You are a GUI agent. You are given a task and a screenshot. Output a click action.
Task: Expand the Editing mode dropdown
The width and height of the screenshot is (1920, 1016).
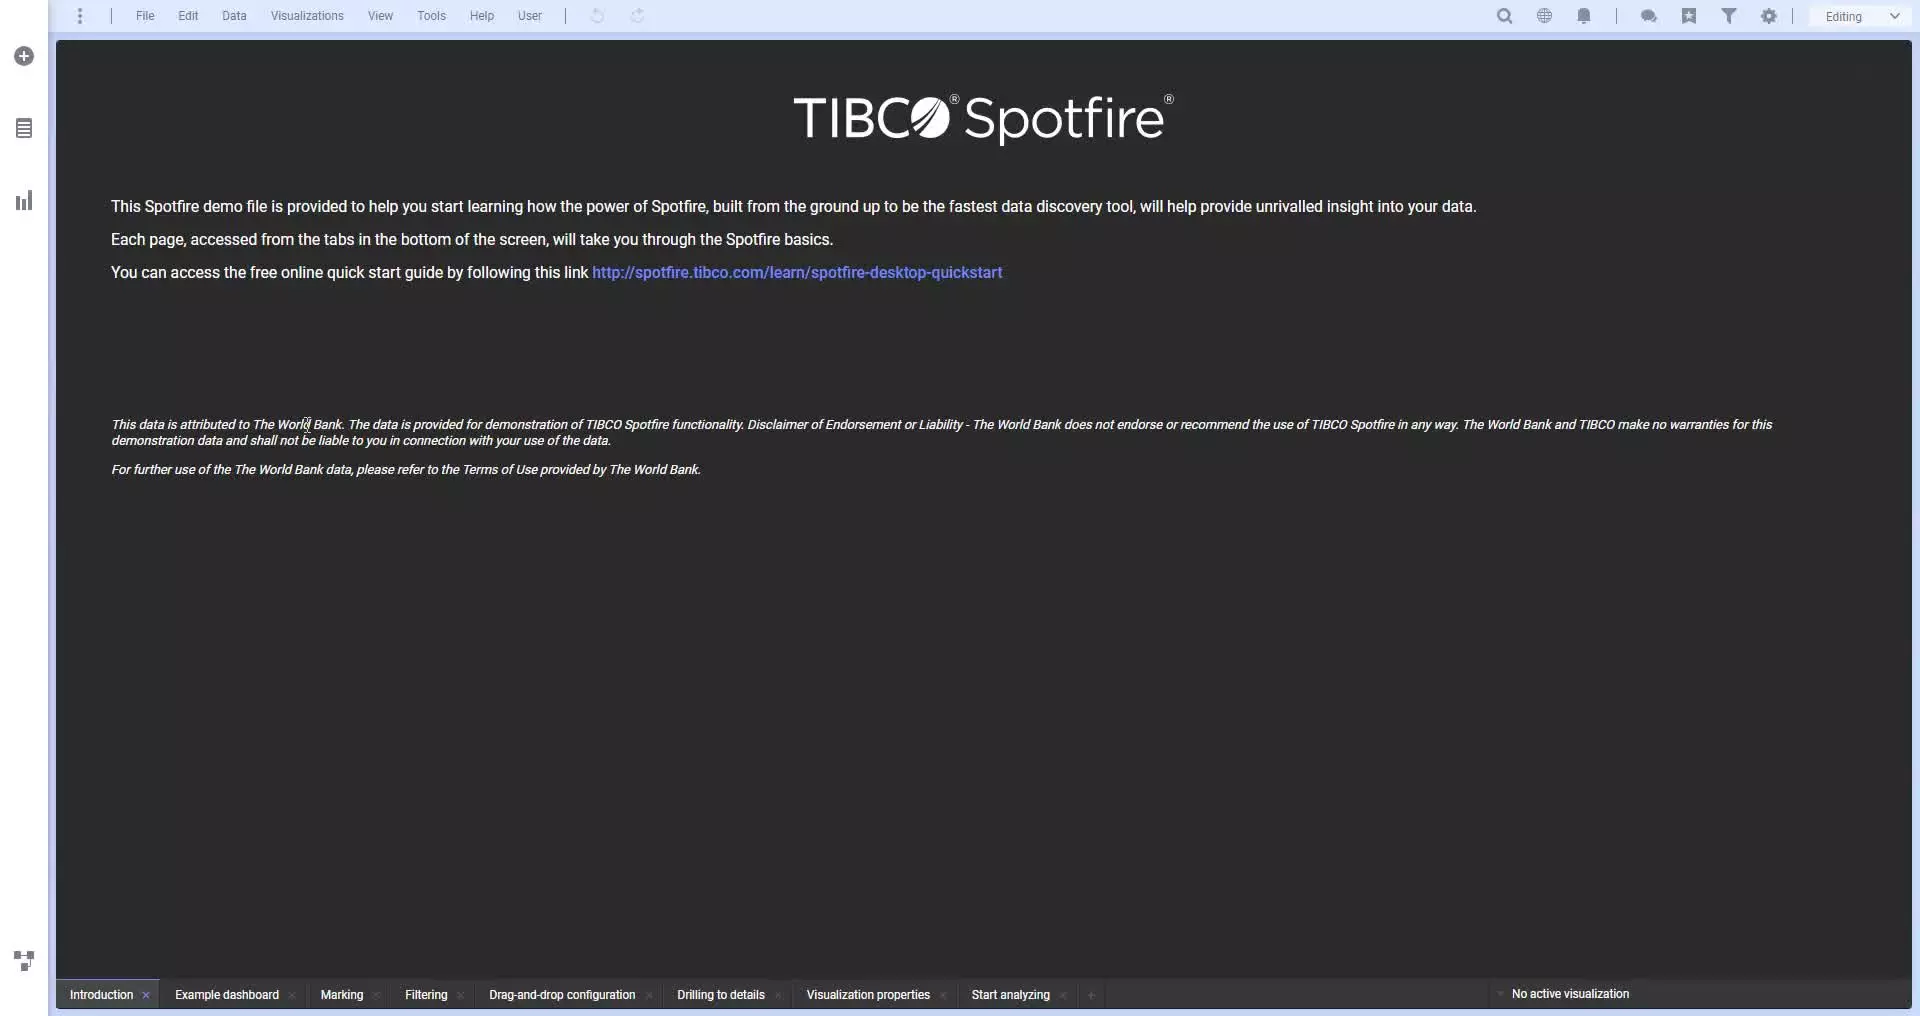coord(1861,16)
